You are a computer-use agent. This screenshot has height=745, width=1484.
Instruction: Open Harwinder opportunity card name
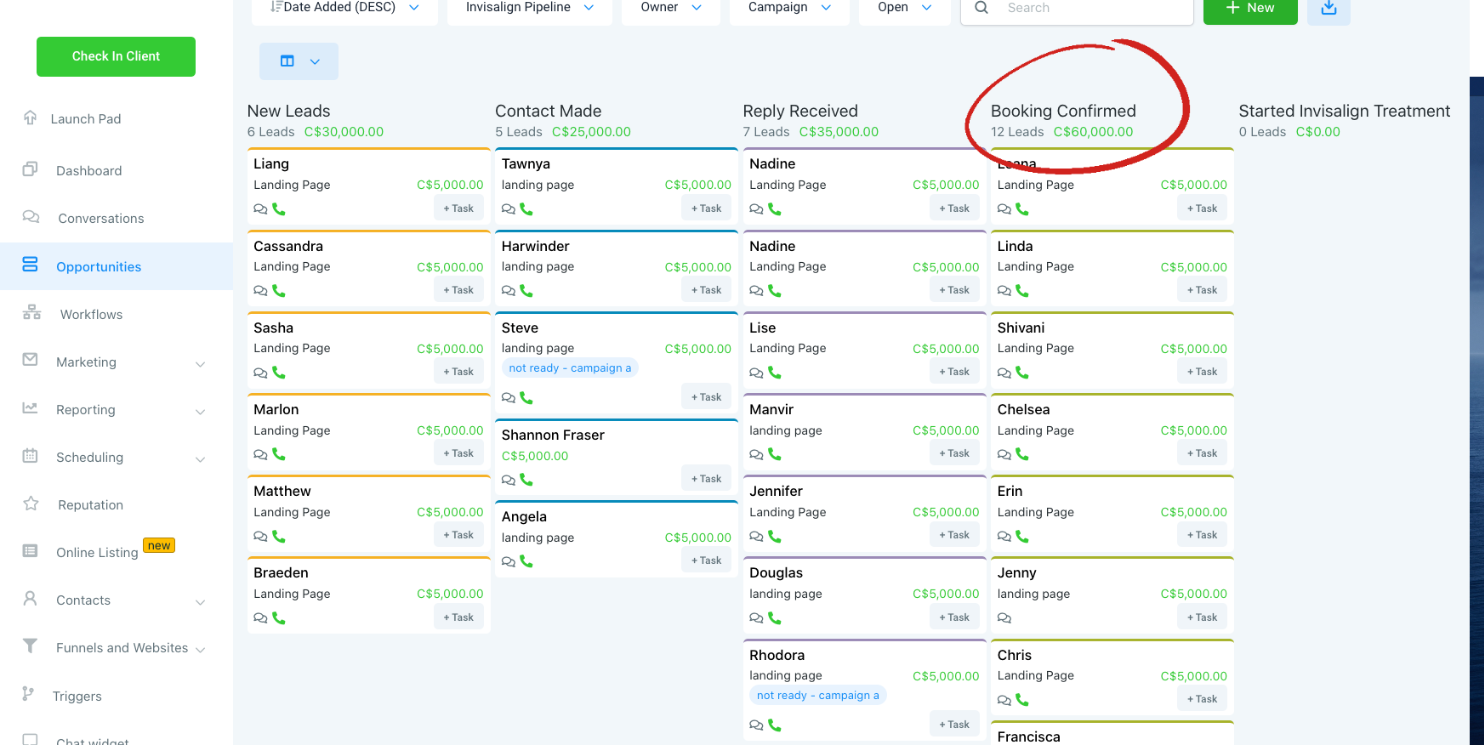(x=536, y=246)
